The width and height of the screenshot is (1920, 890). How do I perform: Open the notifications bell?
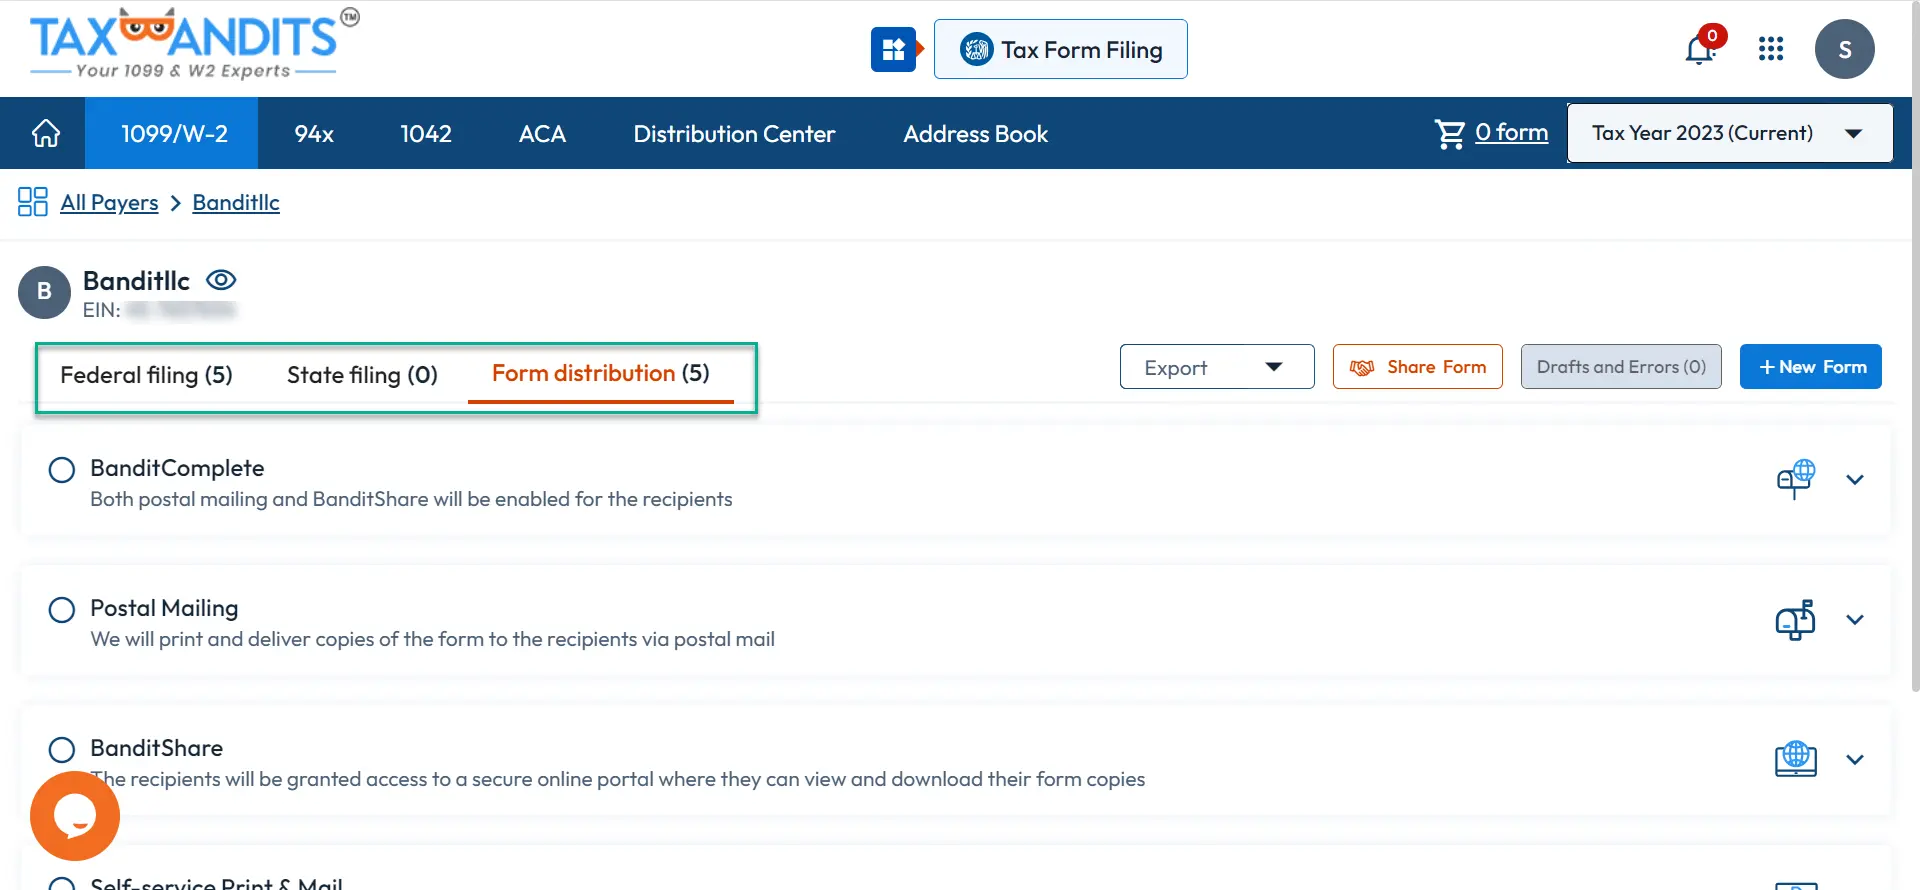(x=1700, y=49)
